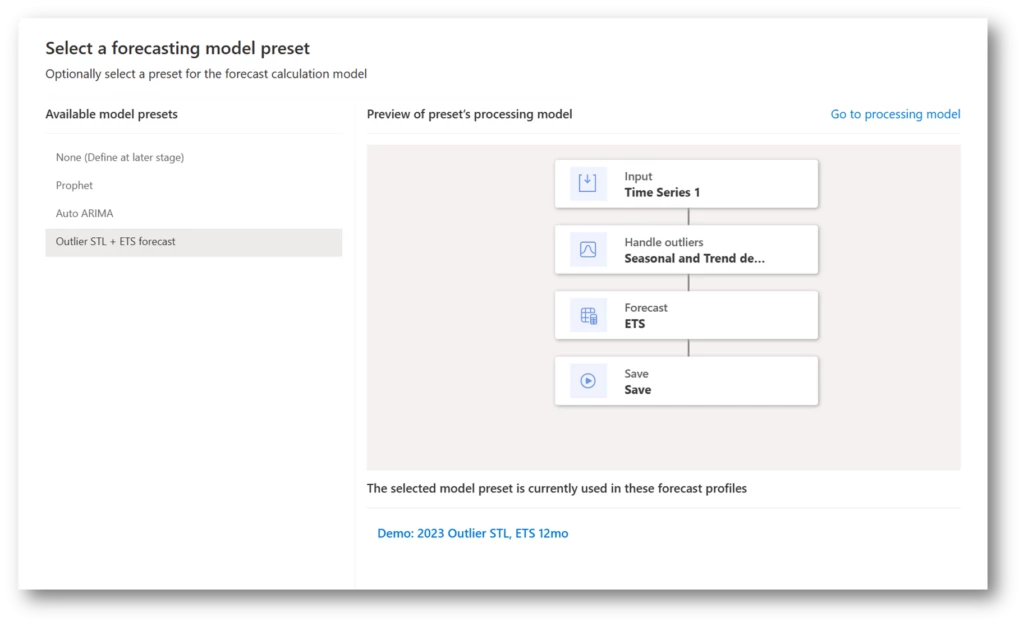
Task: Open the "Demo: 2023 Outlier STL, ETS 12mo" profile
Action: pyautogui.click(x=473, y=533)
